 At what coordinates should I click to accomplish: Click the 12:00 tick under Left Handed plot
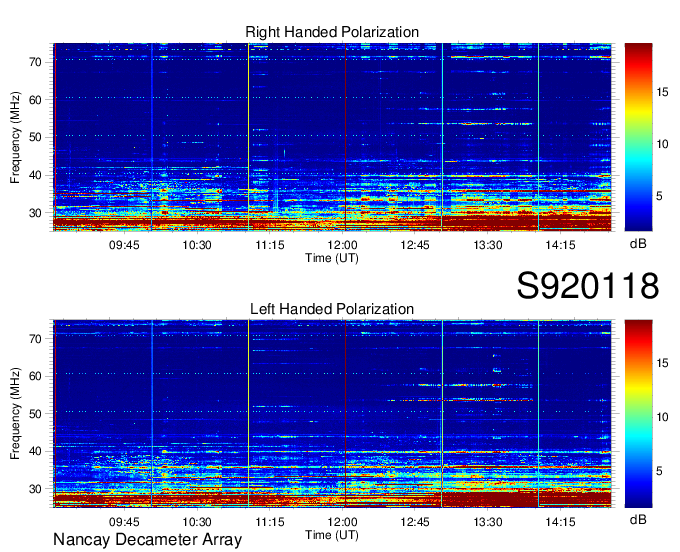[x=343, y=522]
